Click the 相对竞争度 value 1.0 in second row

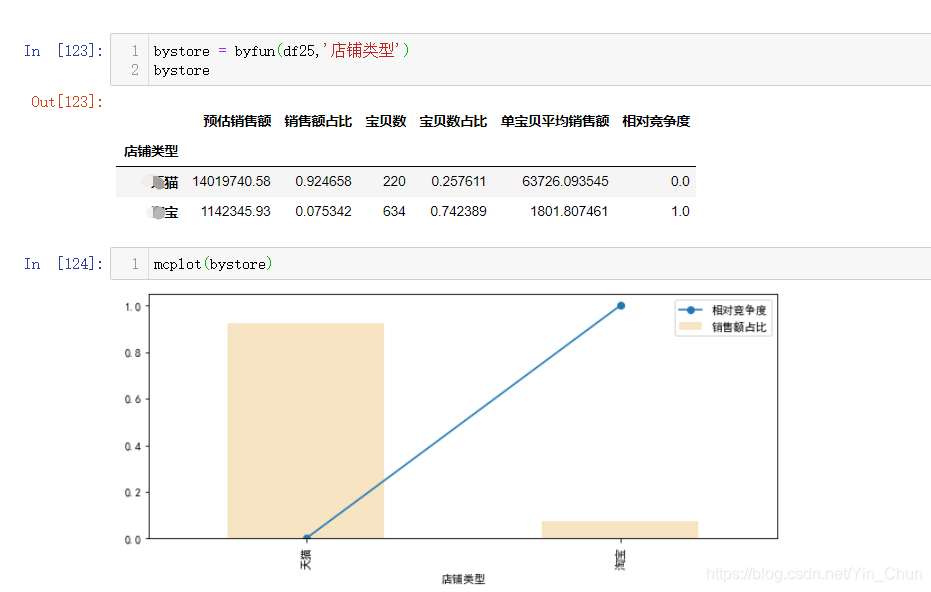tap(680, 211)
